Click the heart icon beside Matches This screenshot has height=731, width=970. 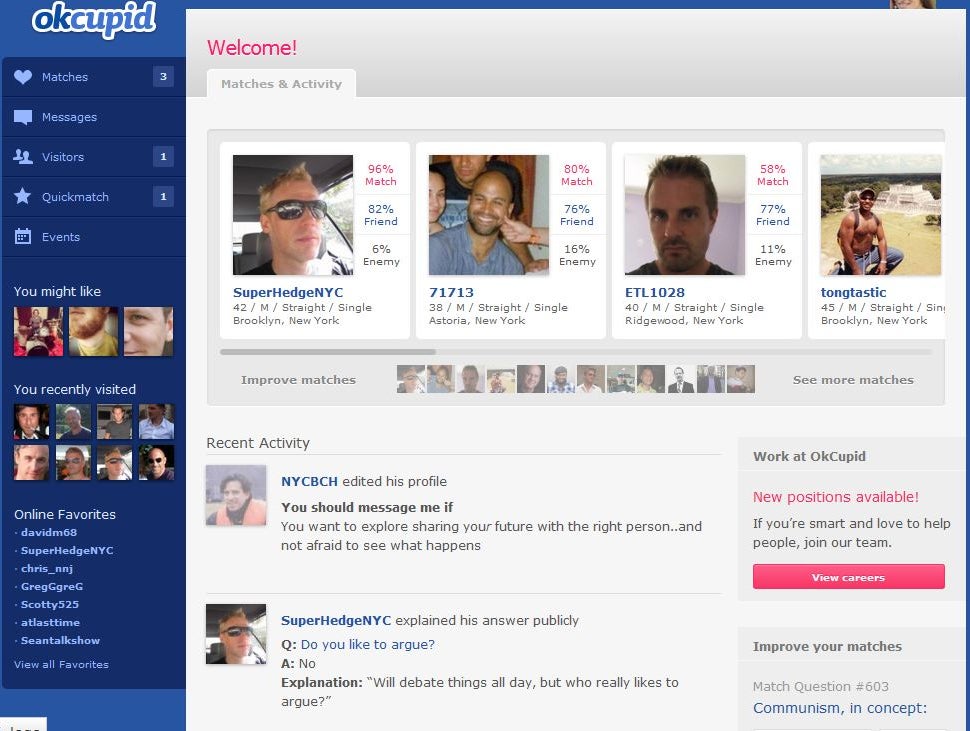pyautogui.click(x=23, y=77)
